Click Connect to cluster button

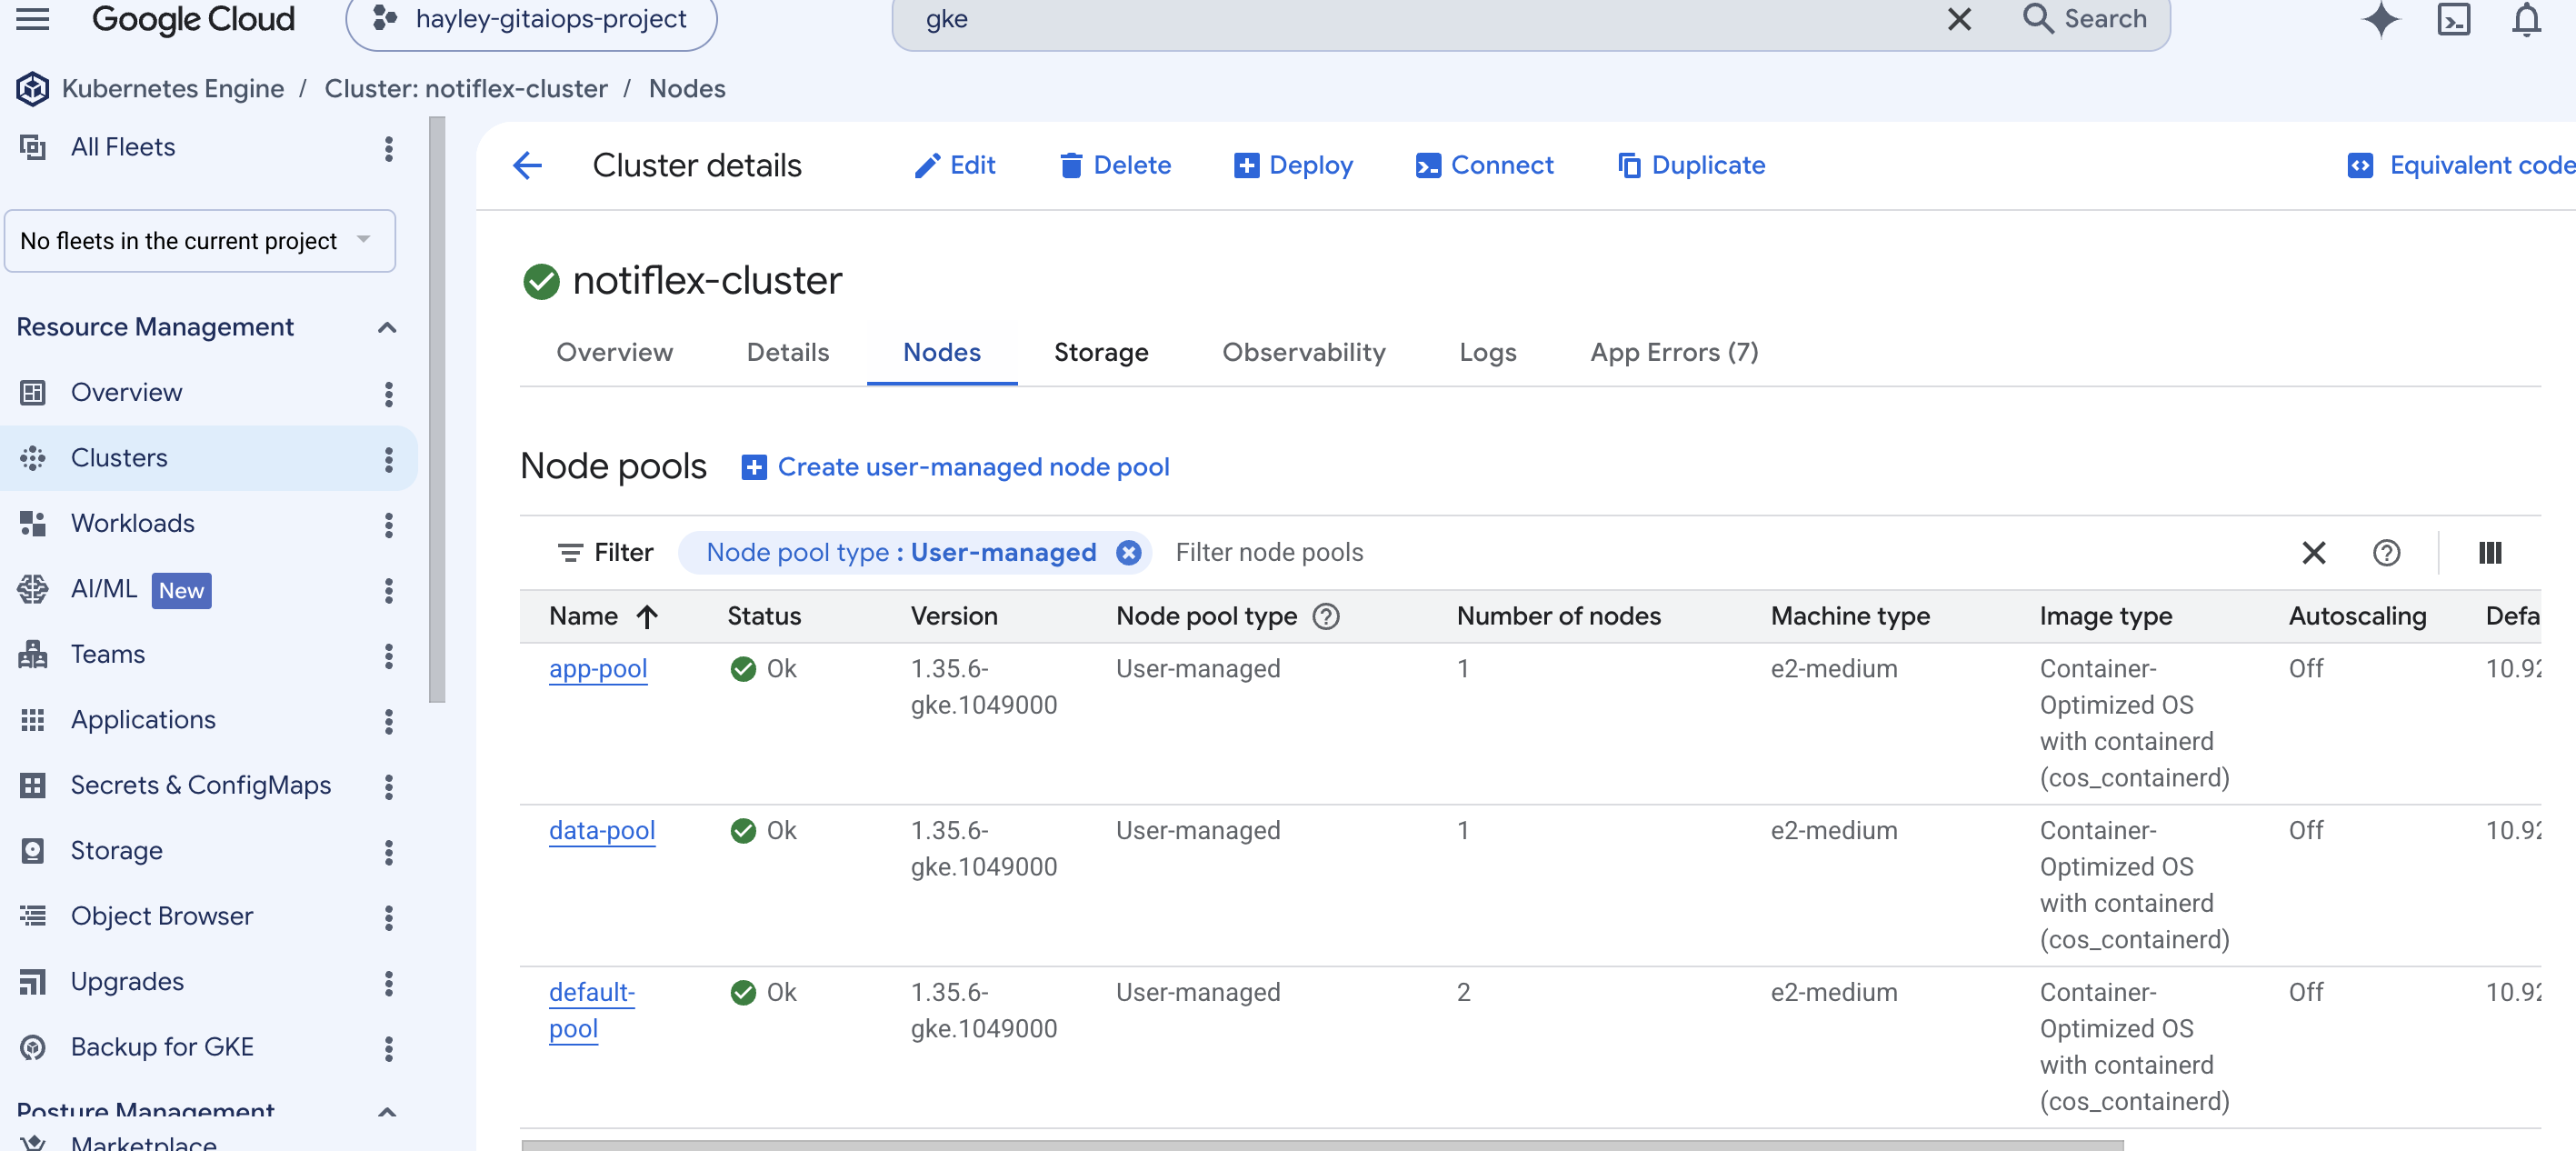pos(1485,165)
